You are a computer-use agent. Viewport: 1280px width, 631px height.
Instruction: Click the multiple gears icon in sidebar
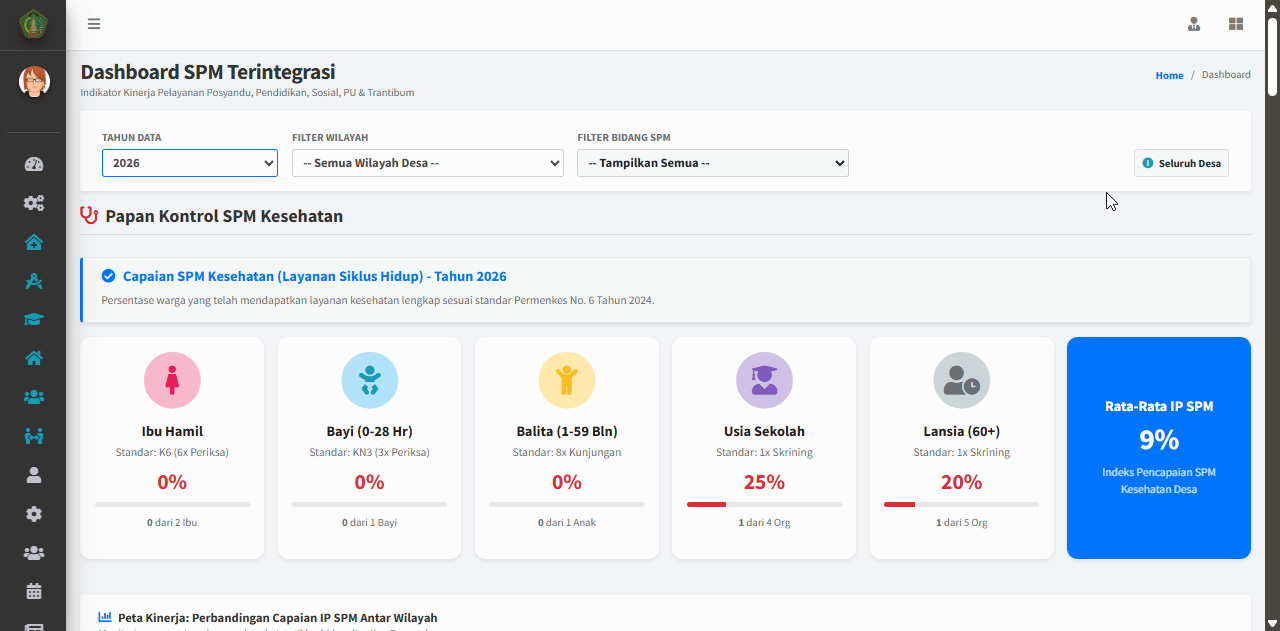click(x=34, y=203)
